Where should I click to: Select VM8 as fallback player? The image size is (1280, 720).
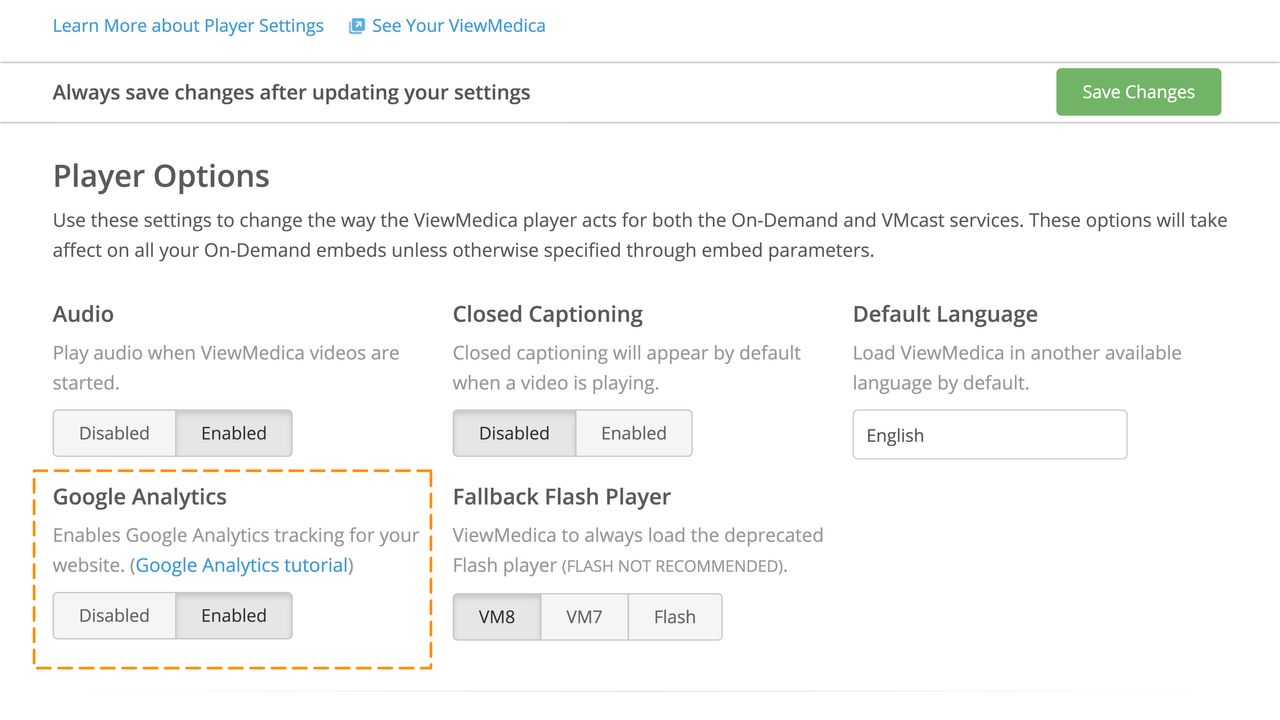point(496,617)
